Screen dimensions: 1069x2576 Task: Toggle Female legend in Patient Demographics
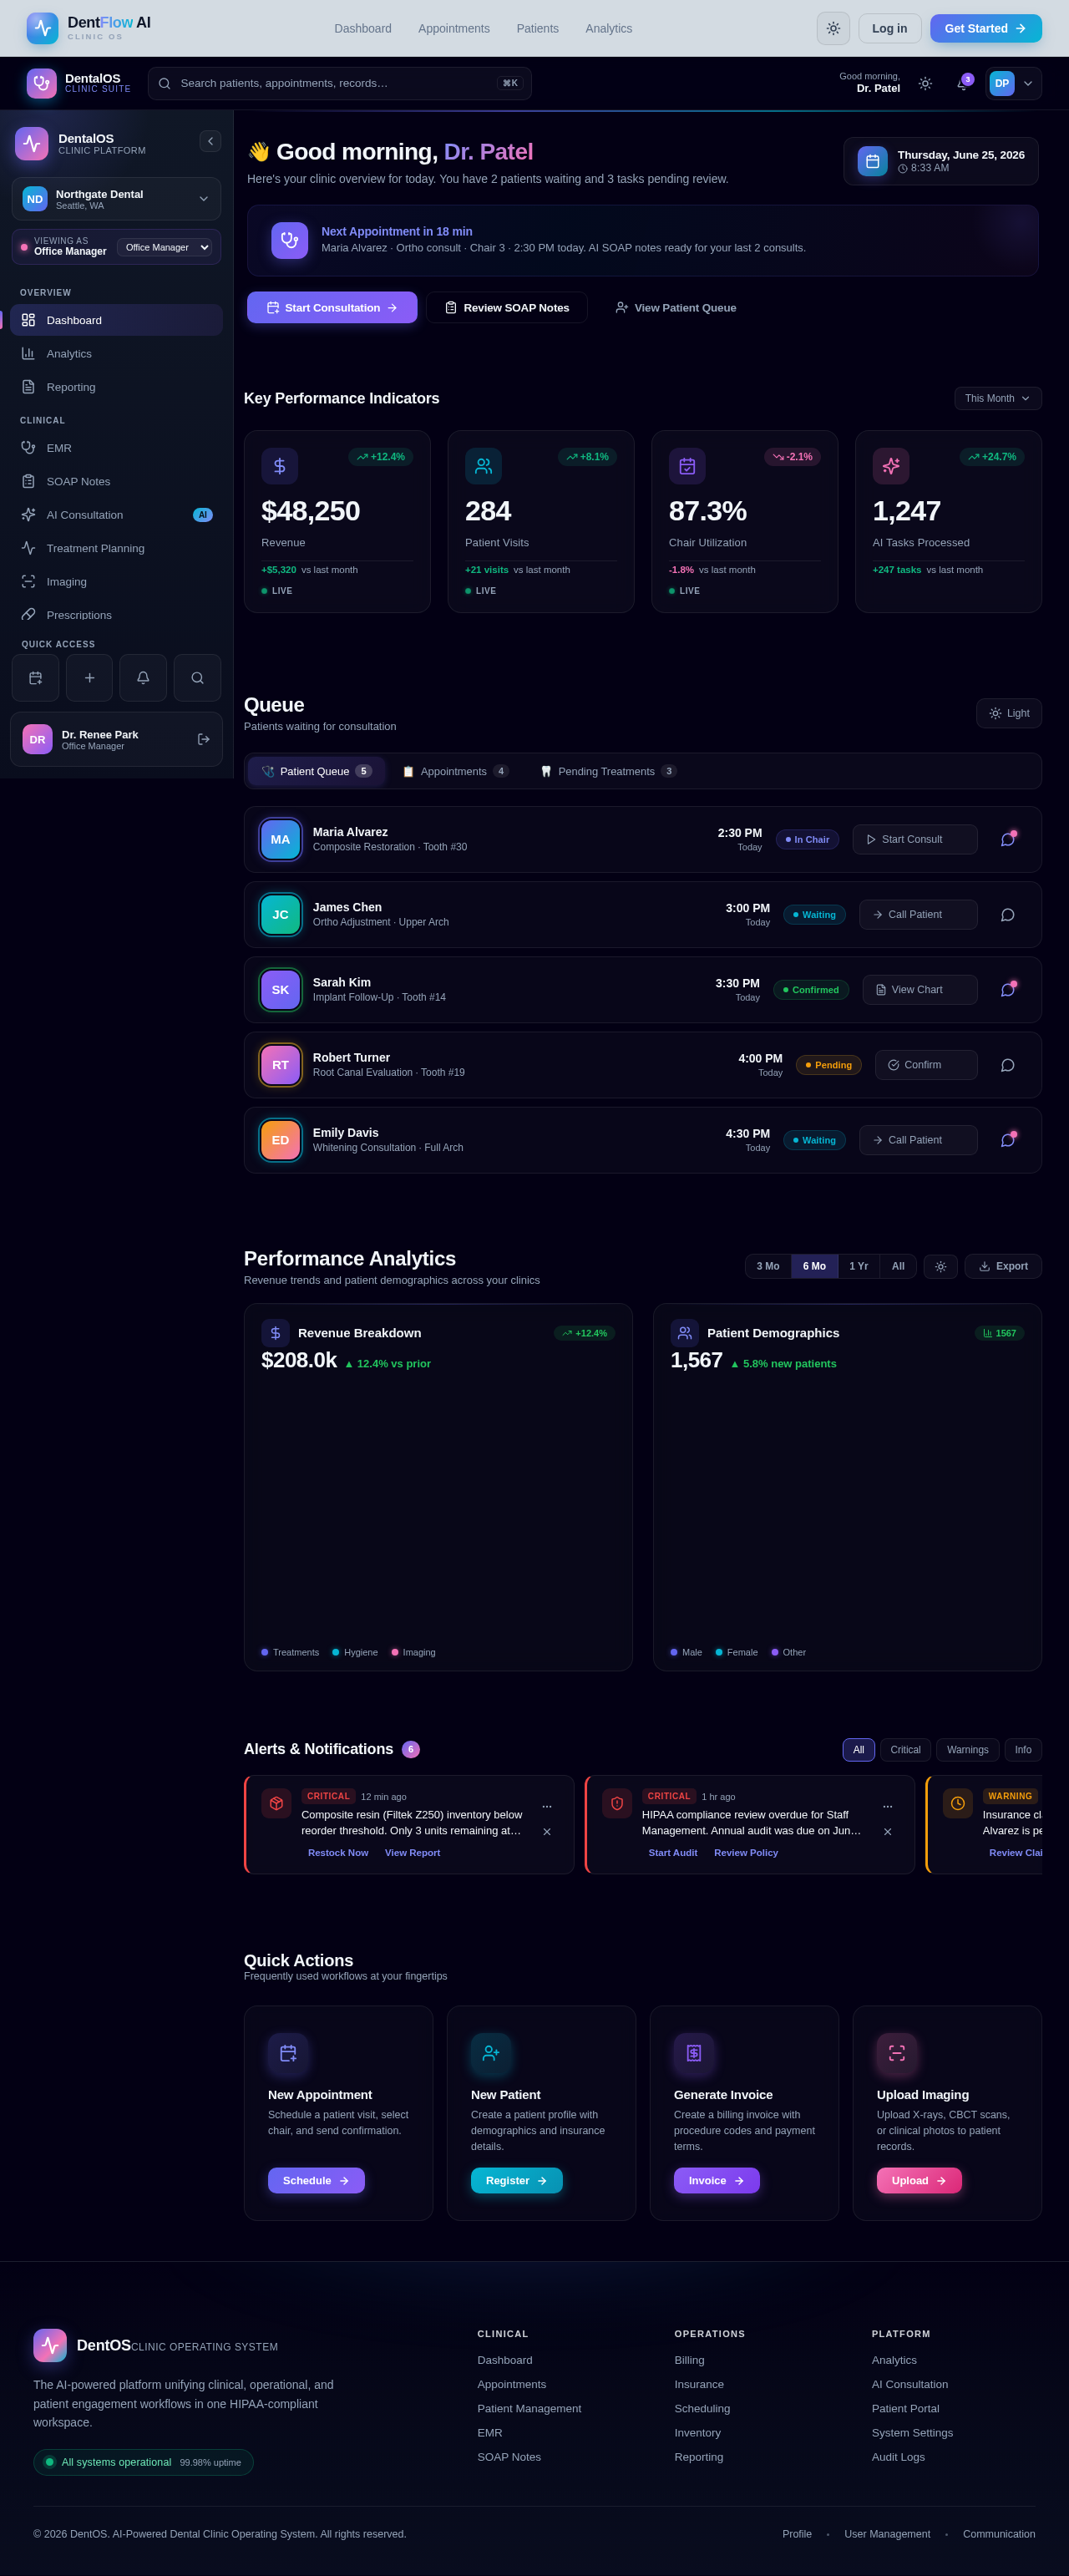point(737,1652)
